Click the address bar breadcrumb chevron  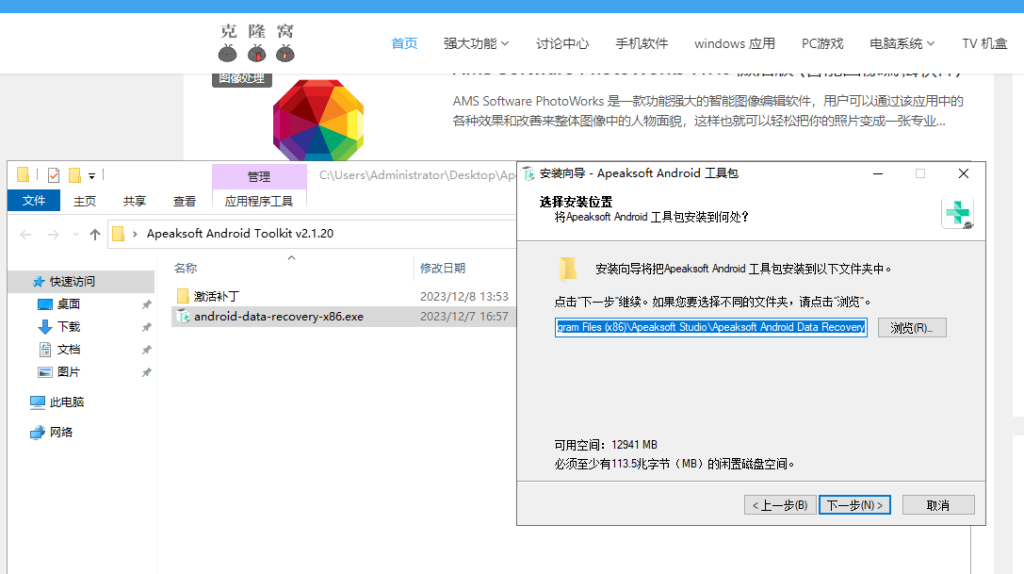[135, 234]
